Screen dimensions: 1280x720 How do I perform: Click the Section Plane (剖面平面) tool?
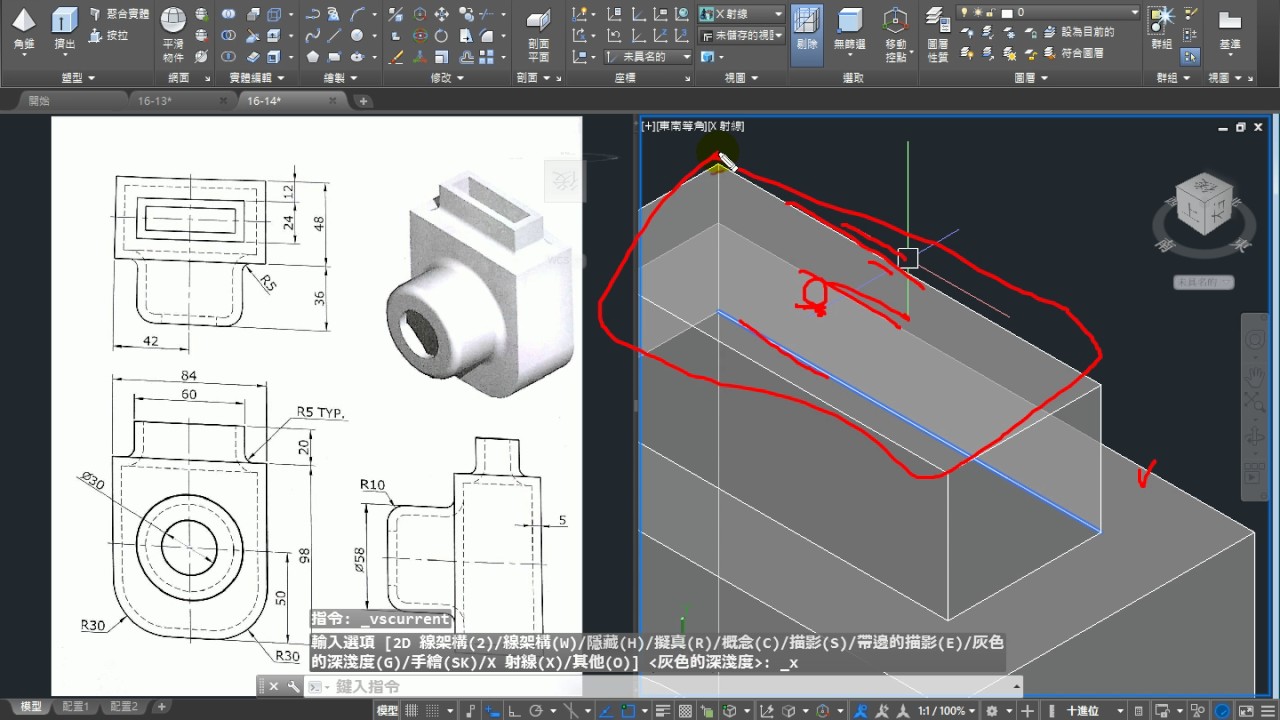538,34
